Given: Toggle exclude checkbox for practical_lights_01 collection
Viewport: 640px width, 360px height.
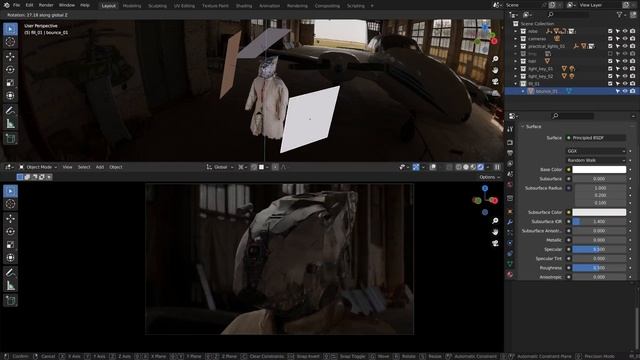Looking at the screenshot, I should pyautogui.click(x=610, y=46).
